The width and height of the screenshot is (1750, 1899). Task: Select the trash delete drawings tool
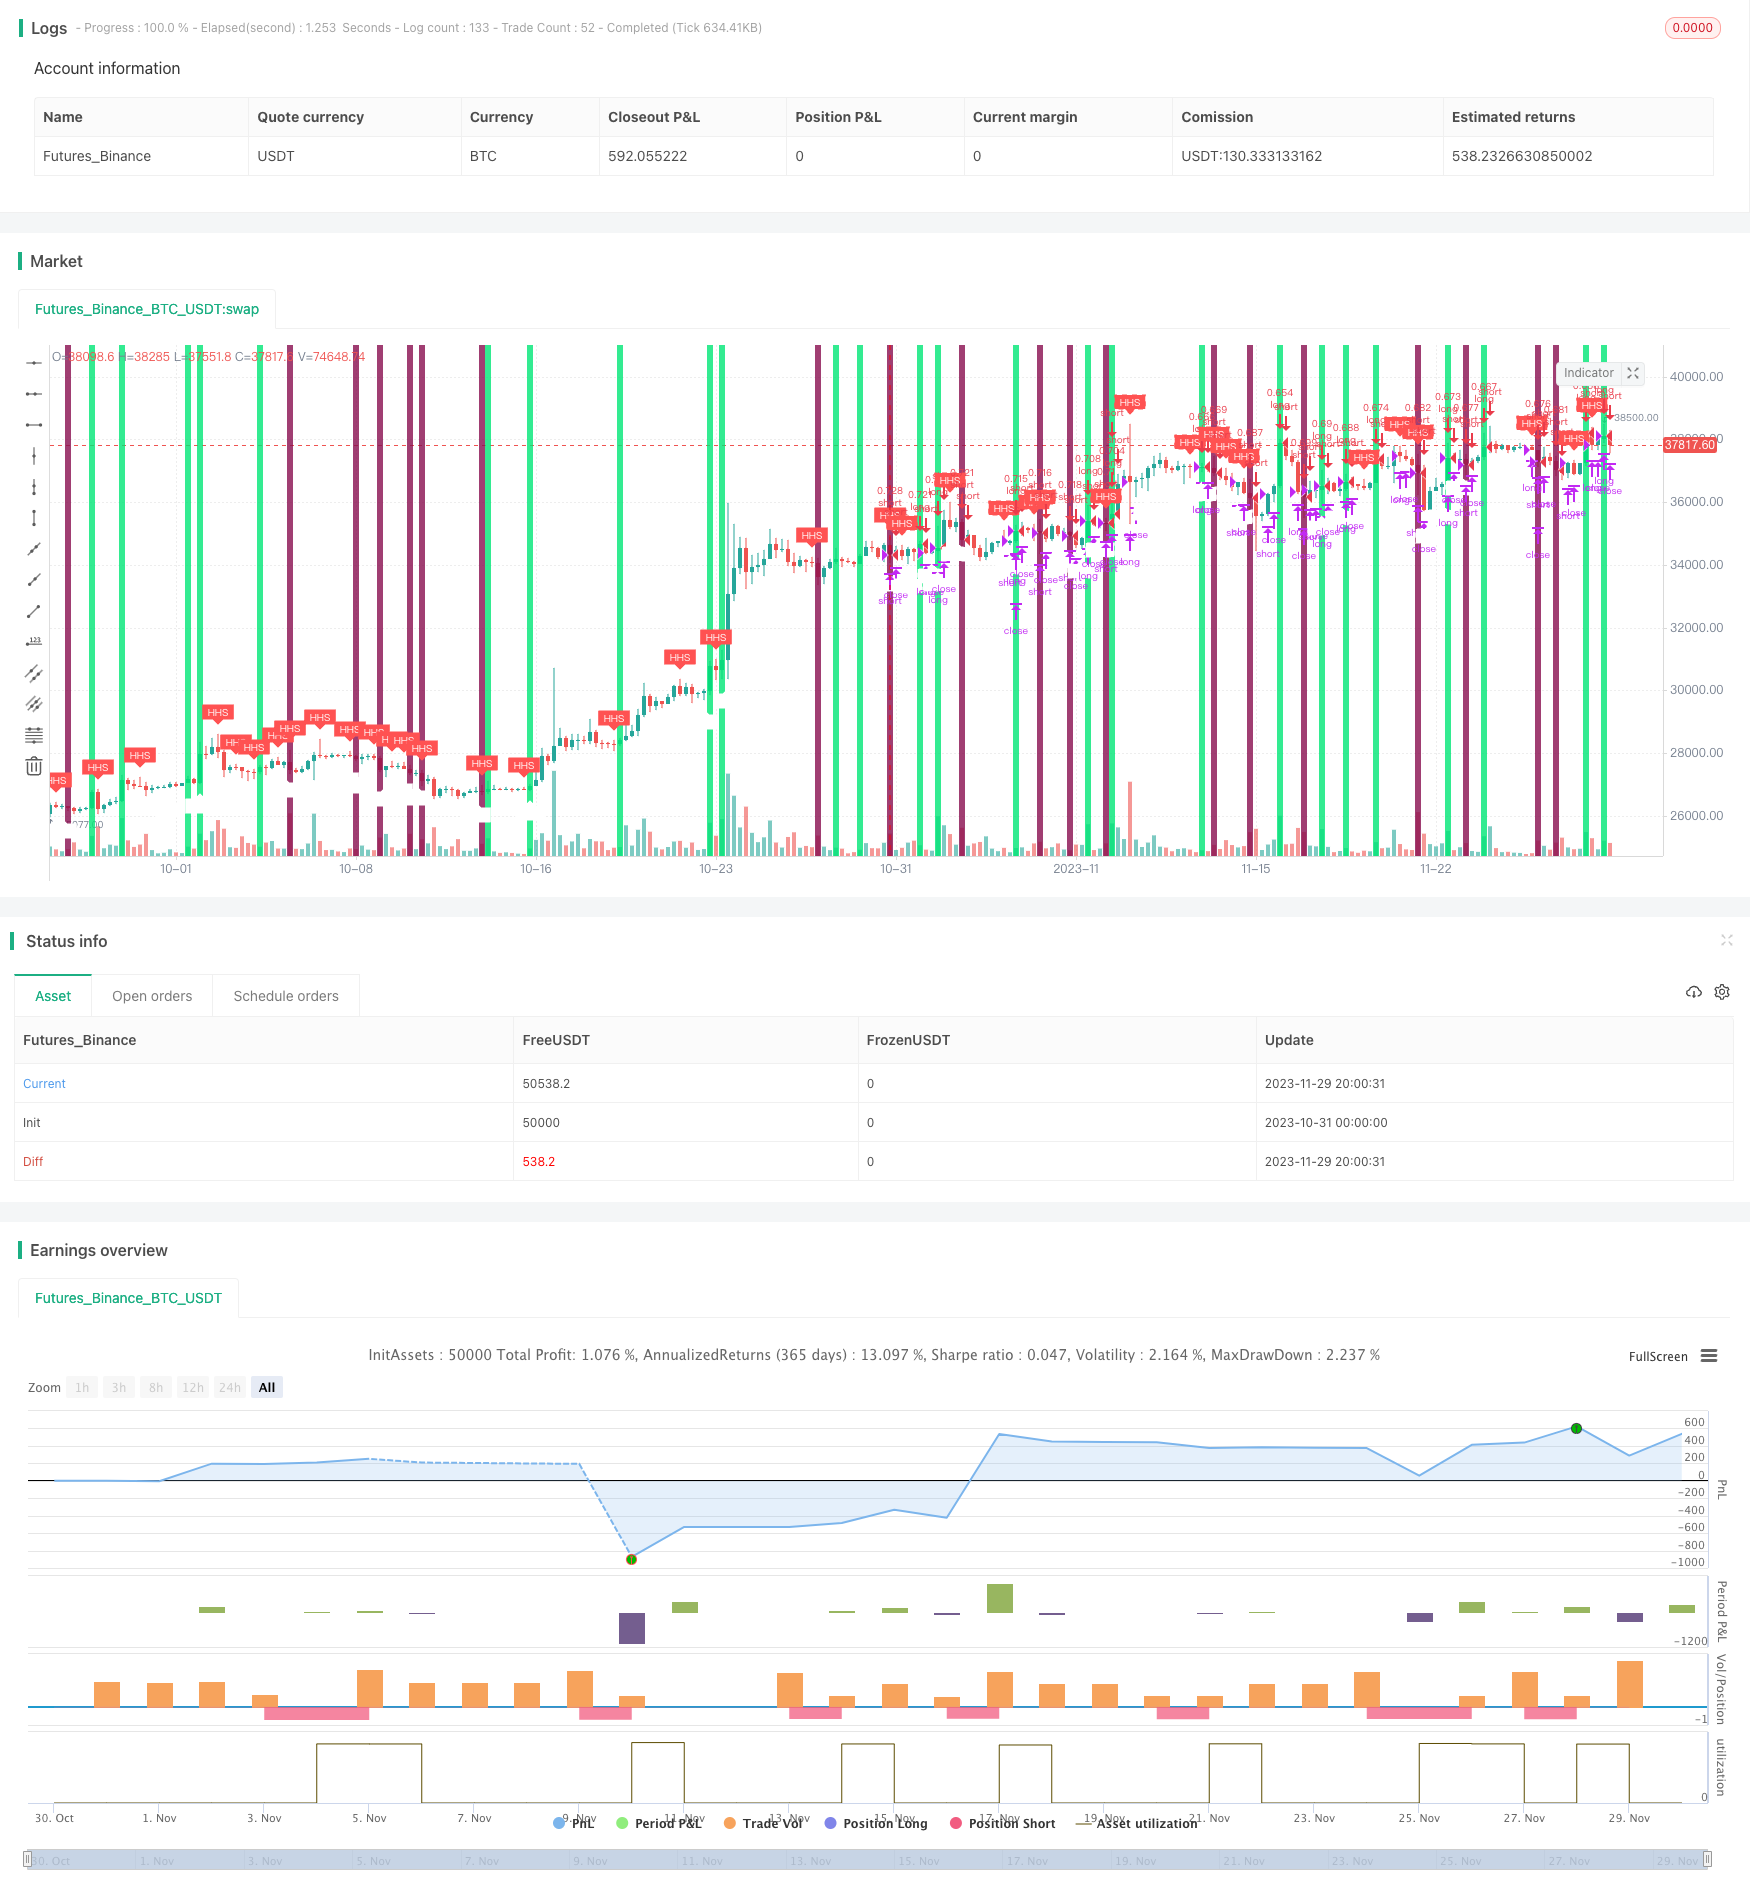click(34, 766)
